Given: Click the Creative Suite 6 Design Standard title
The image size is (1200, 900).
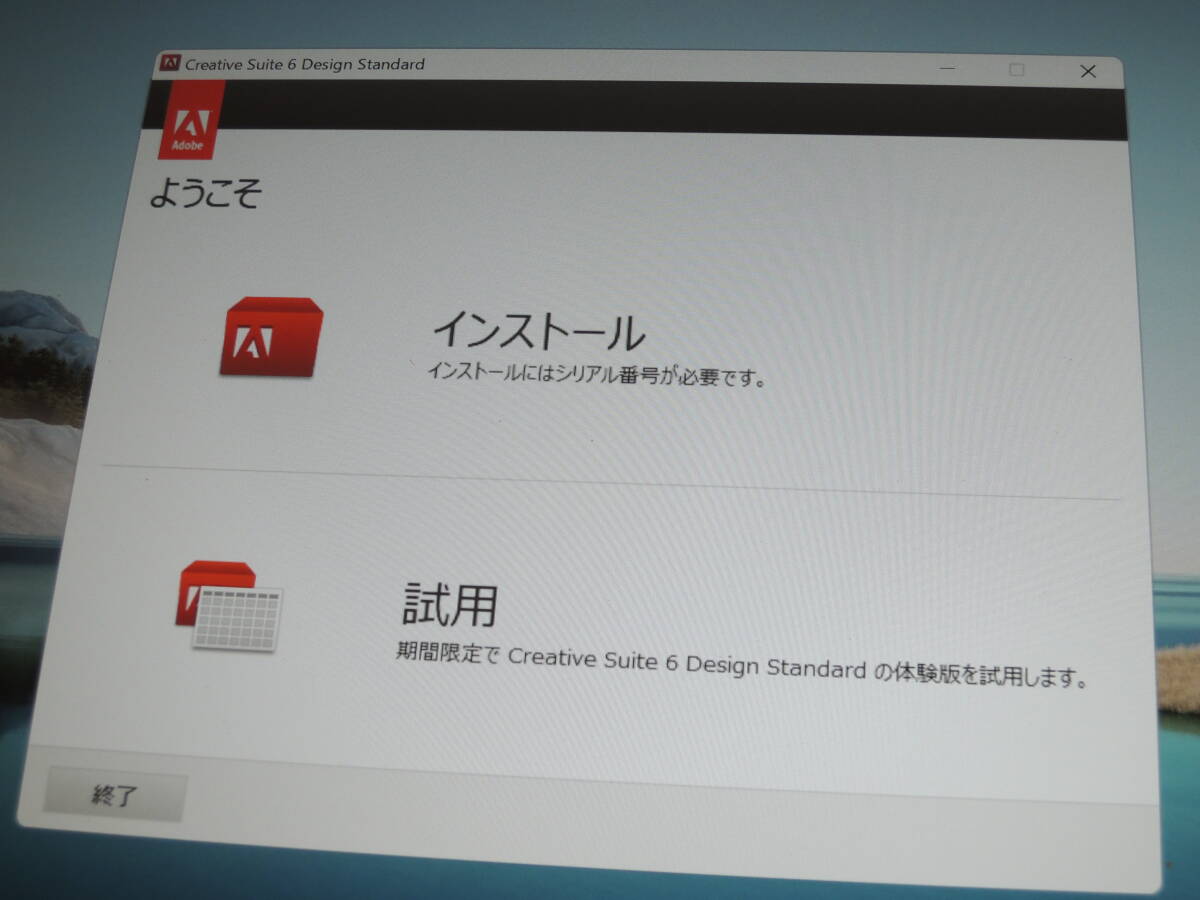Looking at the screenshot, I should [x=305, y=64].
